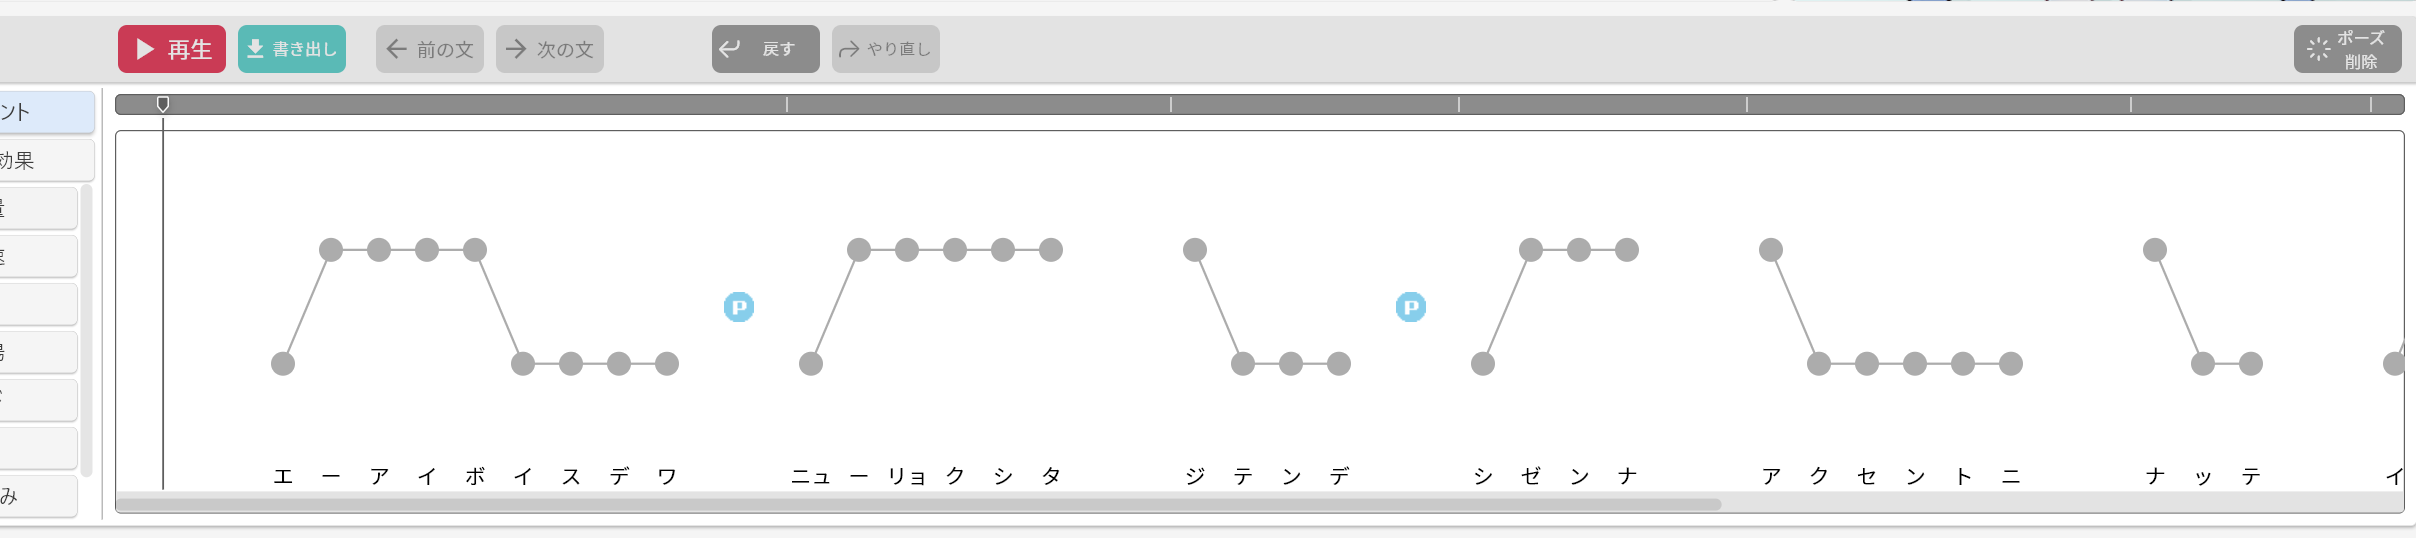Click the playhead marker on timeline bar

tap(163, 104)
